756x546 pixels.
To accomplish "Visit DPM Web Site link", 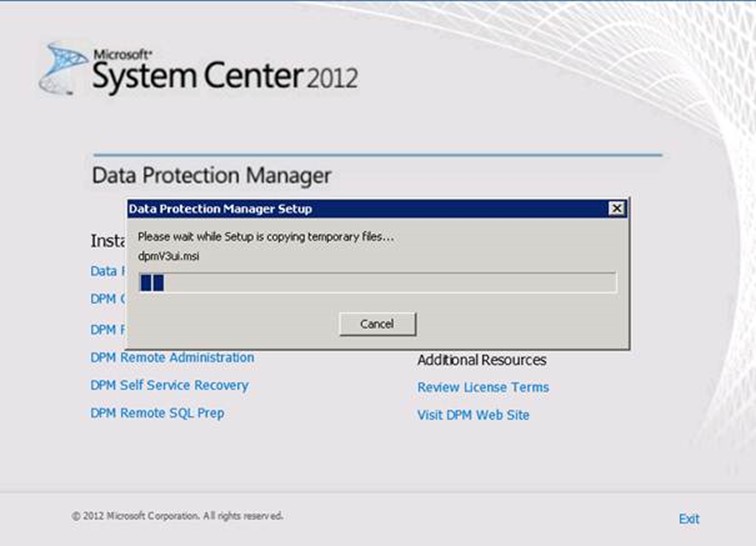I will click(x=473, y=415).
